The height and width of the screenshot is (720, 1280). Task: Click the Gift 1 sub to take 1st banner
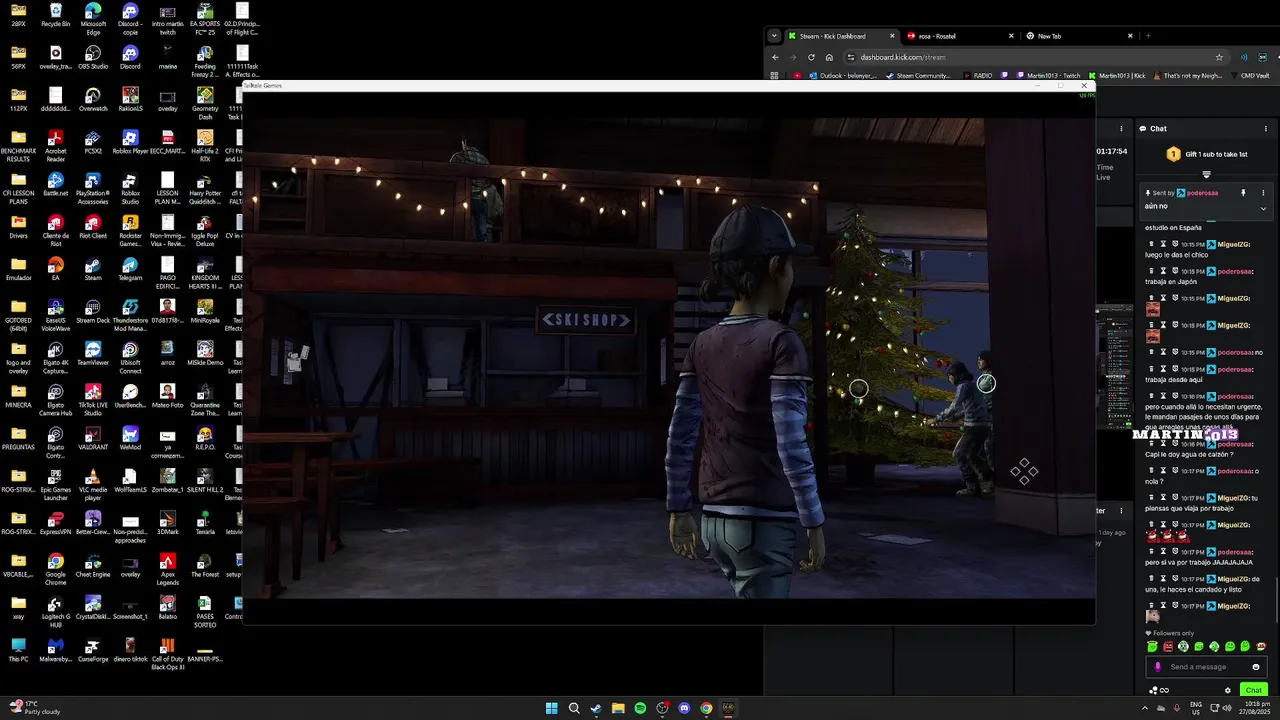1207,154
